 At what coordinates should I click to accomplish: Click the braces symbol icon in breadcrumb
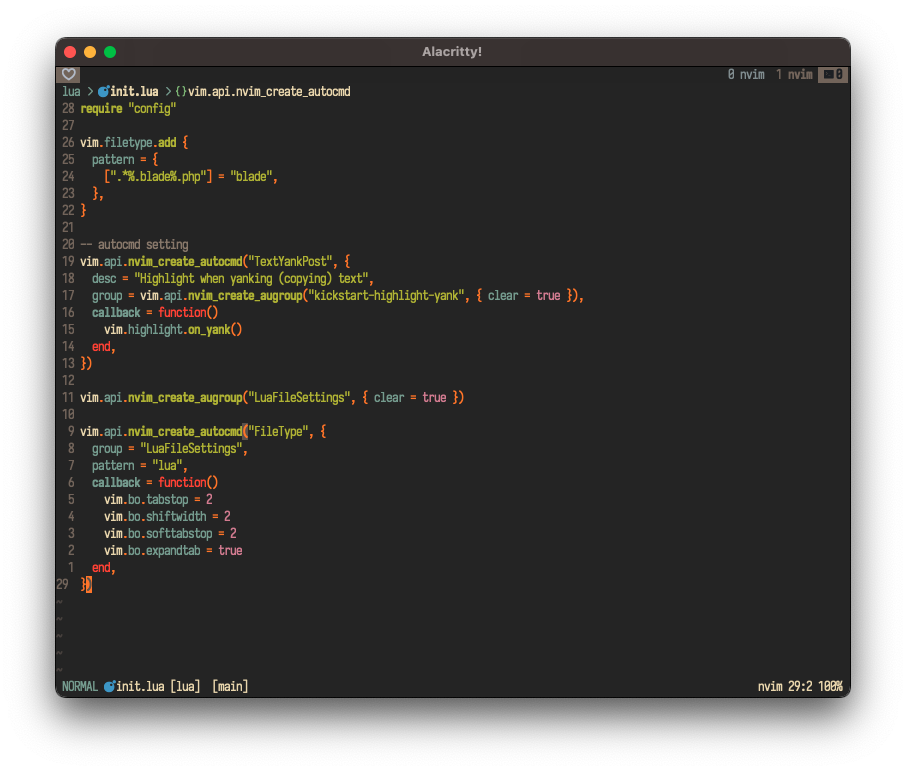click(181, 91)
